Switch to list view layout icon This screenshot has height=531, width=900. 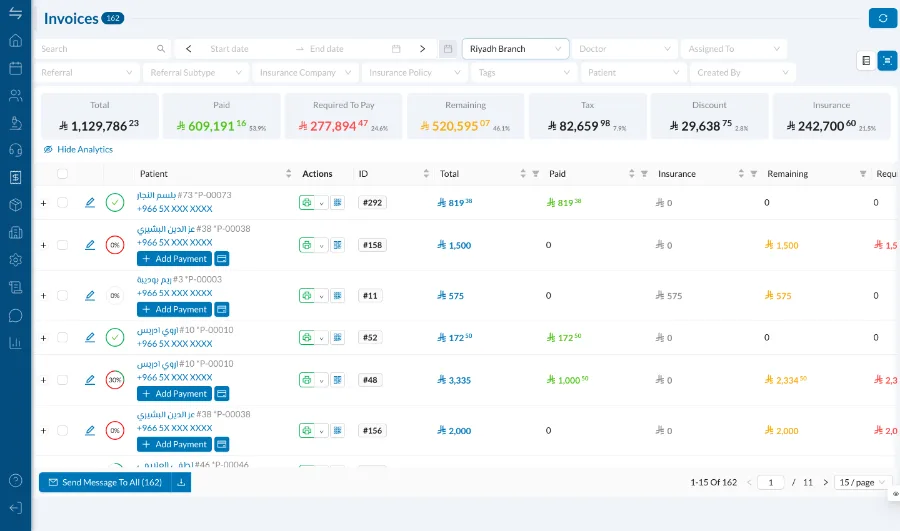tap(866, 60)
